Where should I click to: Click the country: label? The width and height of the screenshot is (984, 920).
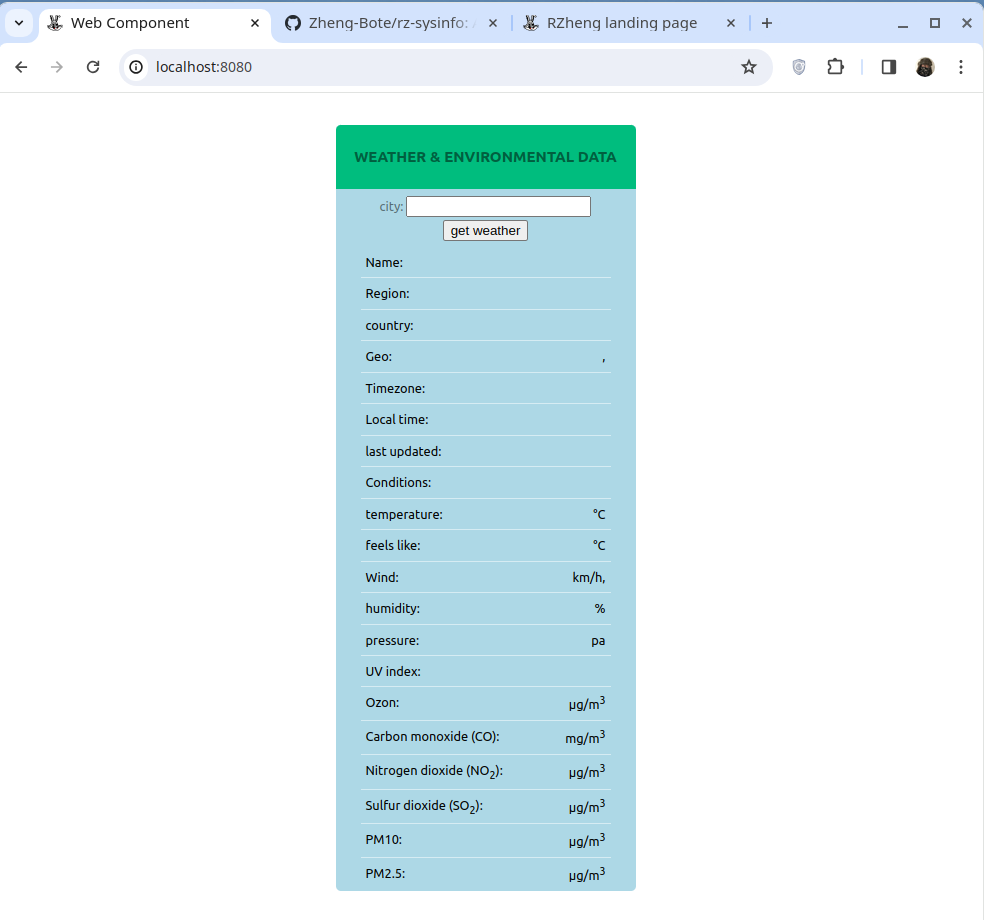point(389,326)
